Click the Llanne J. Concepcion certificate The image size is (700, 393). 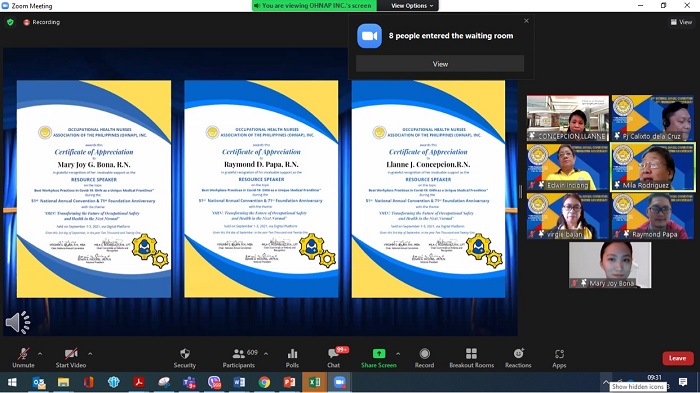[x=428, y=189]
